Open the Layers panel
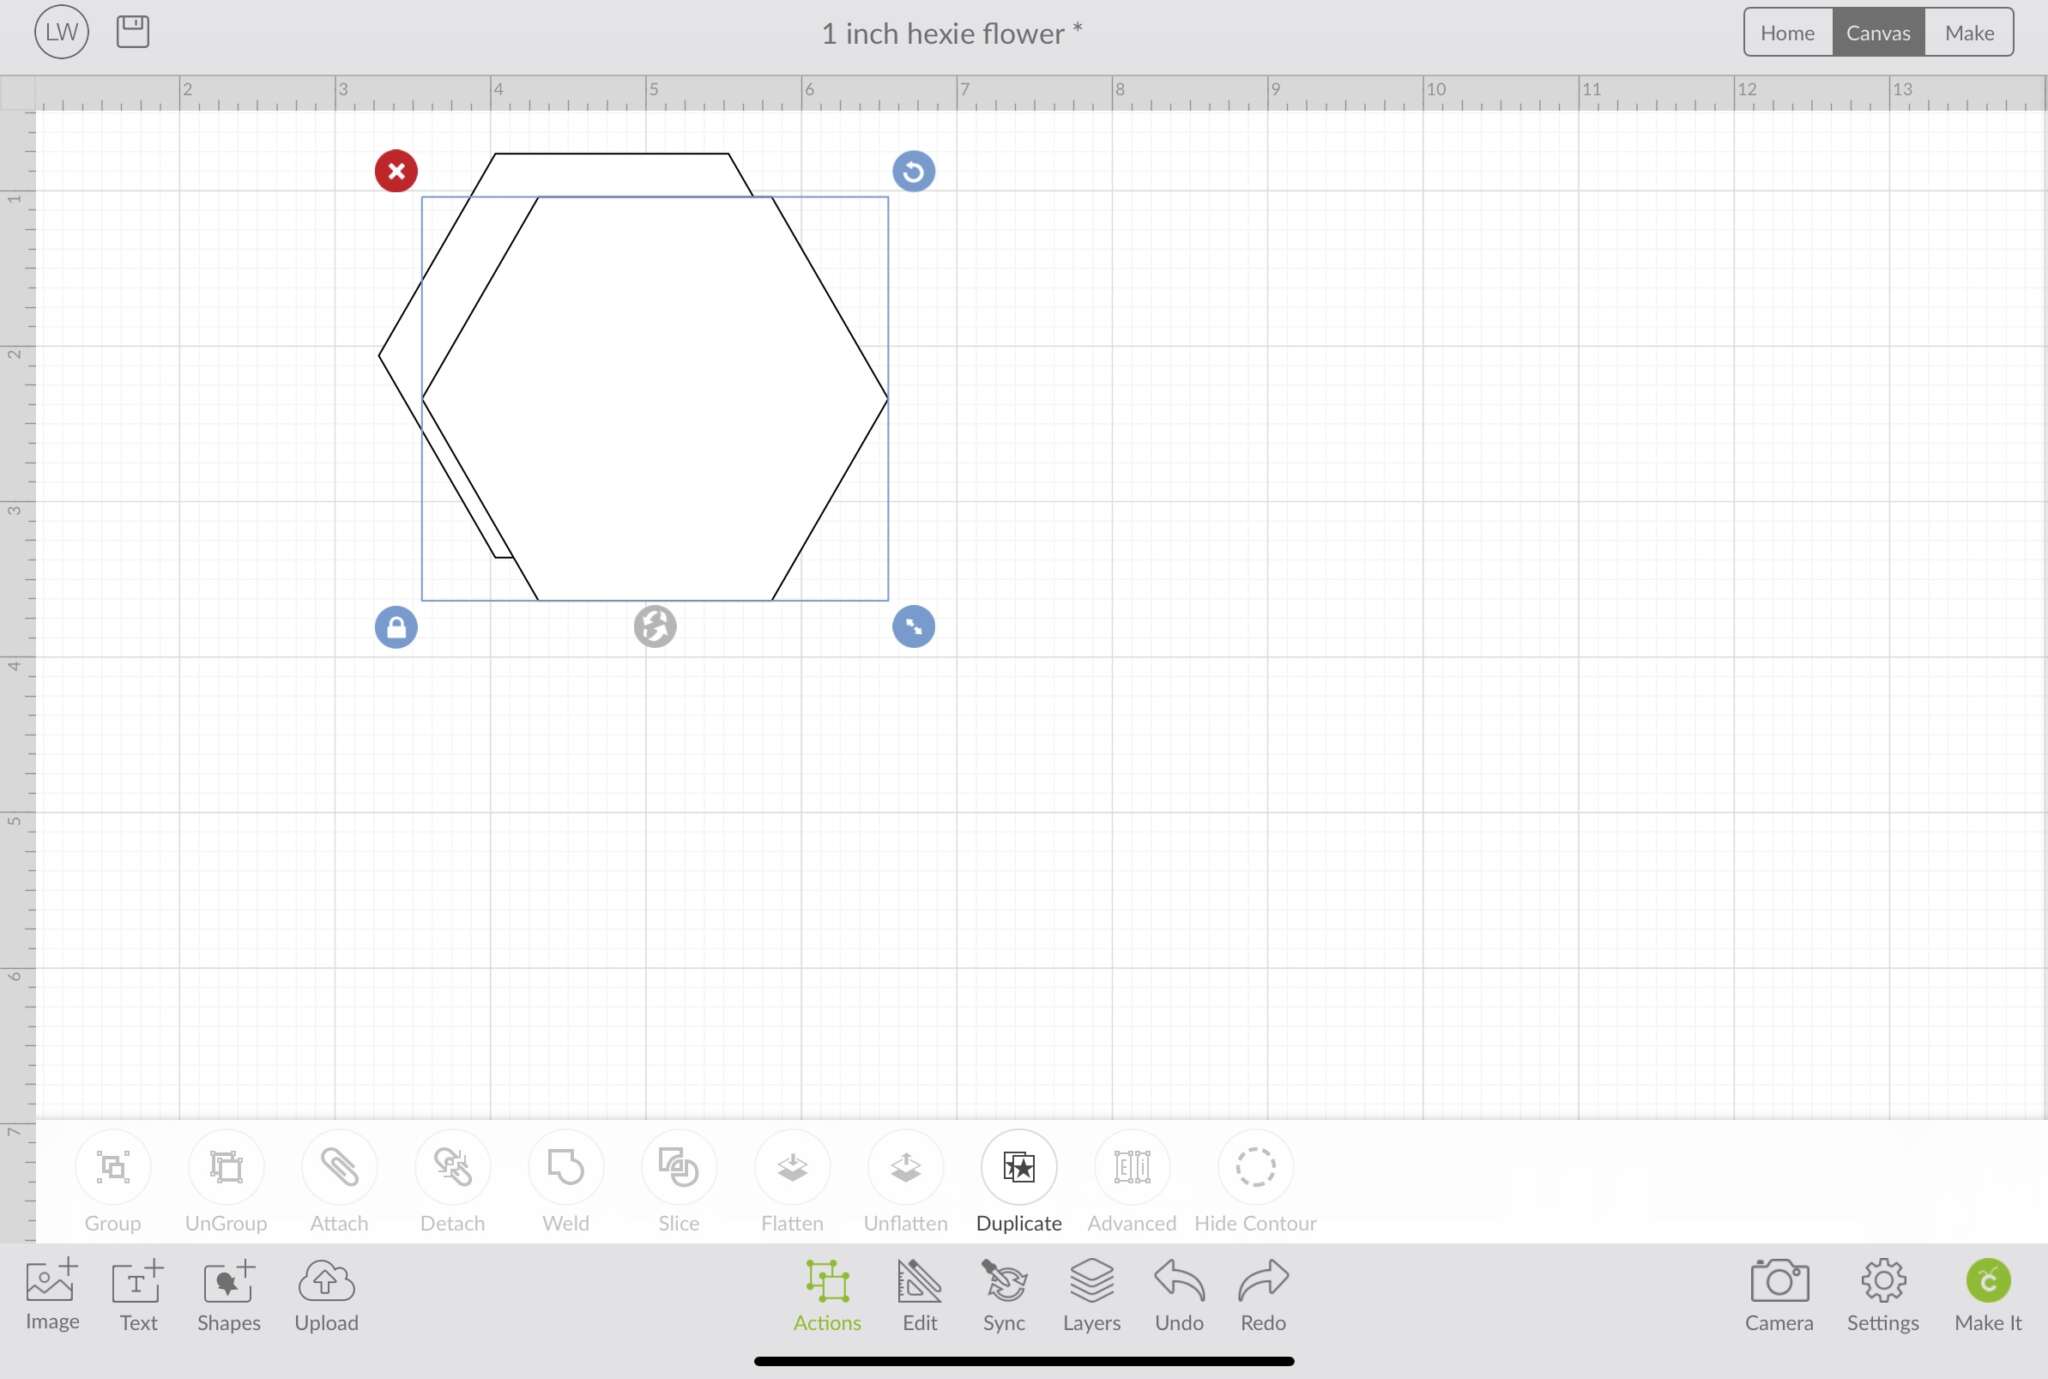Viewport: 2048px width, 1379px height. [x=1091, y=1293]
